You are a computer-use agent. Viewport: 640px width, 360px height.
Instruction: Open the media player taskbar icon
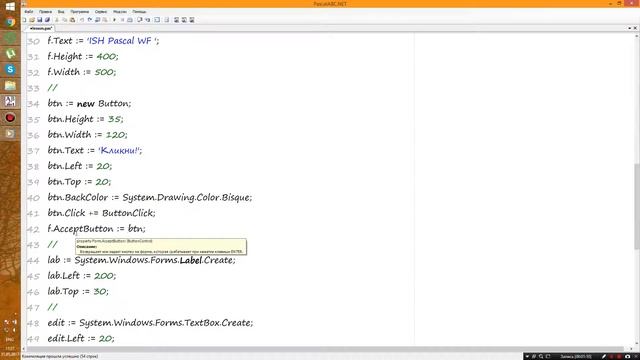tap(10, 133)
